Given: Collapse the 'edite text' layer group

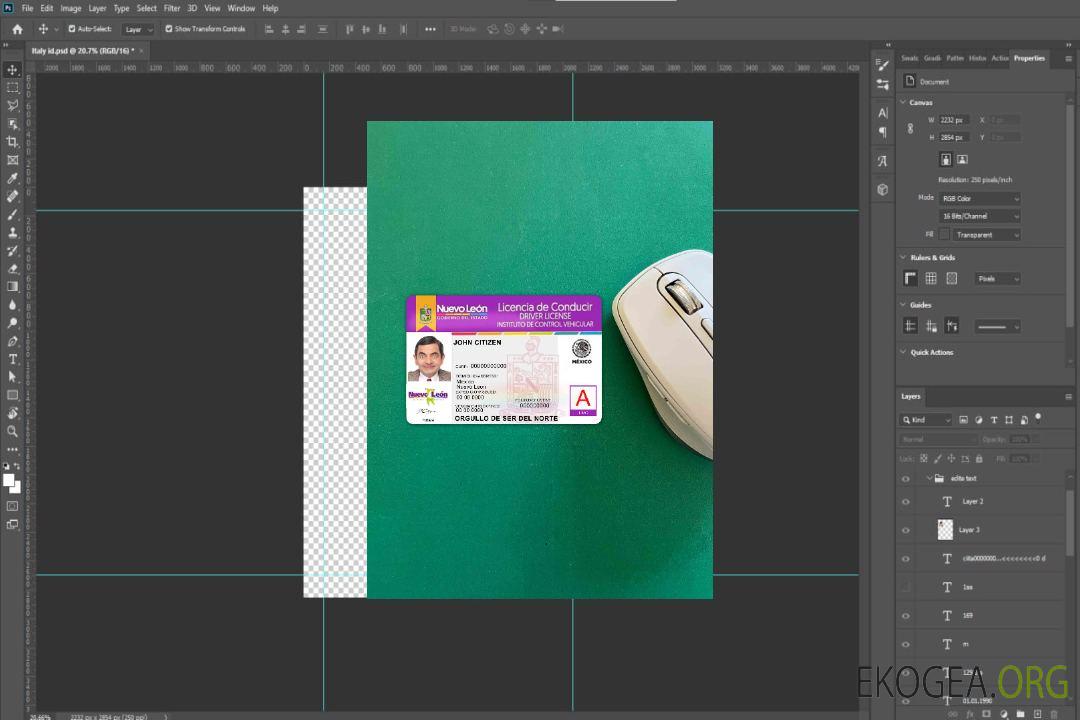Looking at the screenshot, I should coord(928,478).
